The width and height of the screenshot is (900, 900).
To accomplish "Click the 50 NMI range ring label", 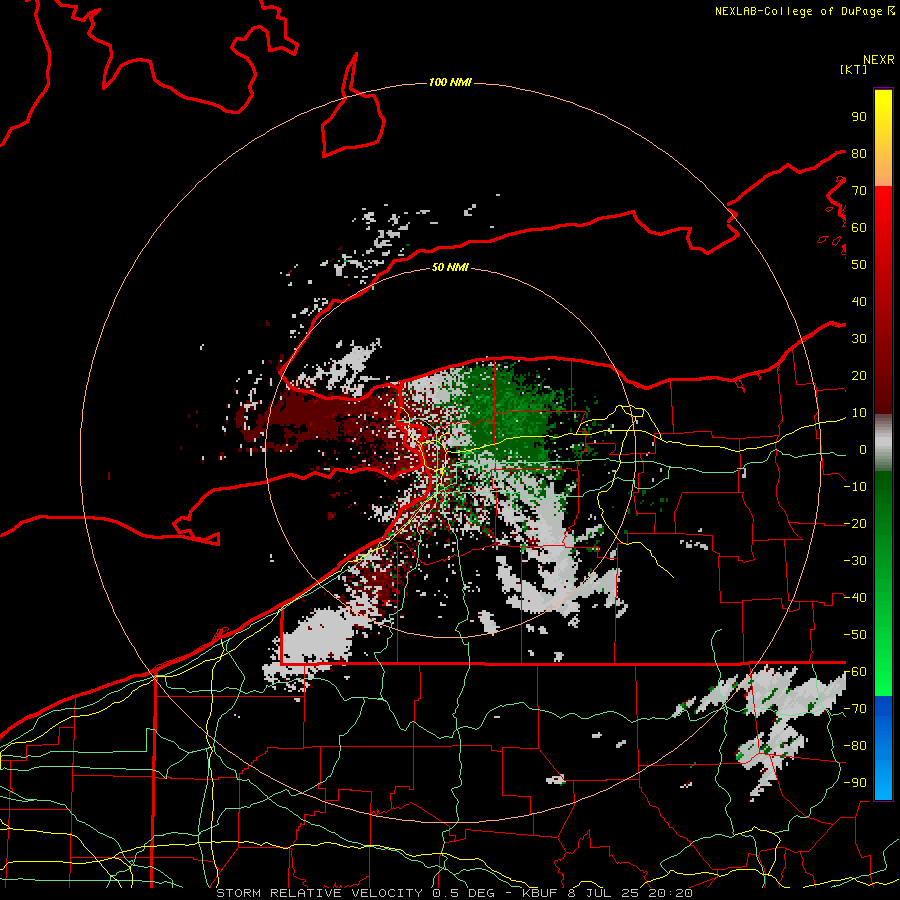I will pyautogui.click(x=450, y=267).
